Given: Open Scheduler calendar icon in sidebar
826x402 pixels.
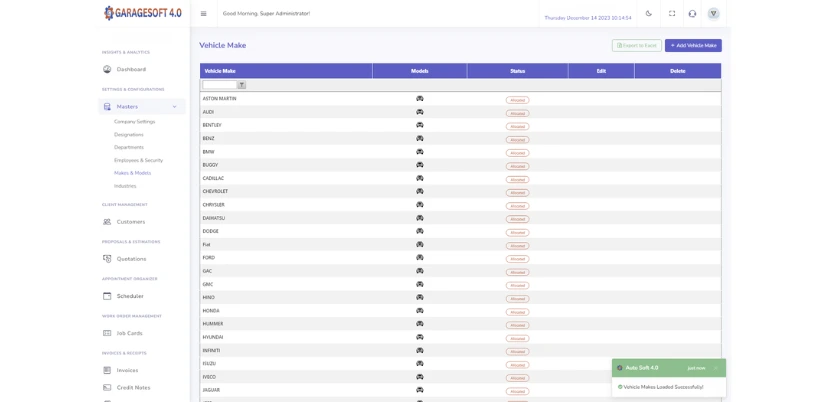Looking at the screenshot, I should pyautogui.click(x=107, y=296).
